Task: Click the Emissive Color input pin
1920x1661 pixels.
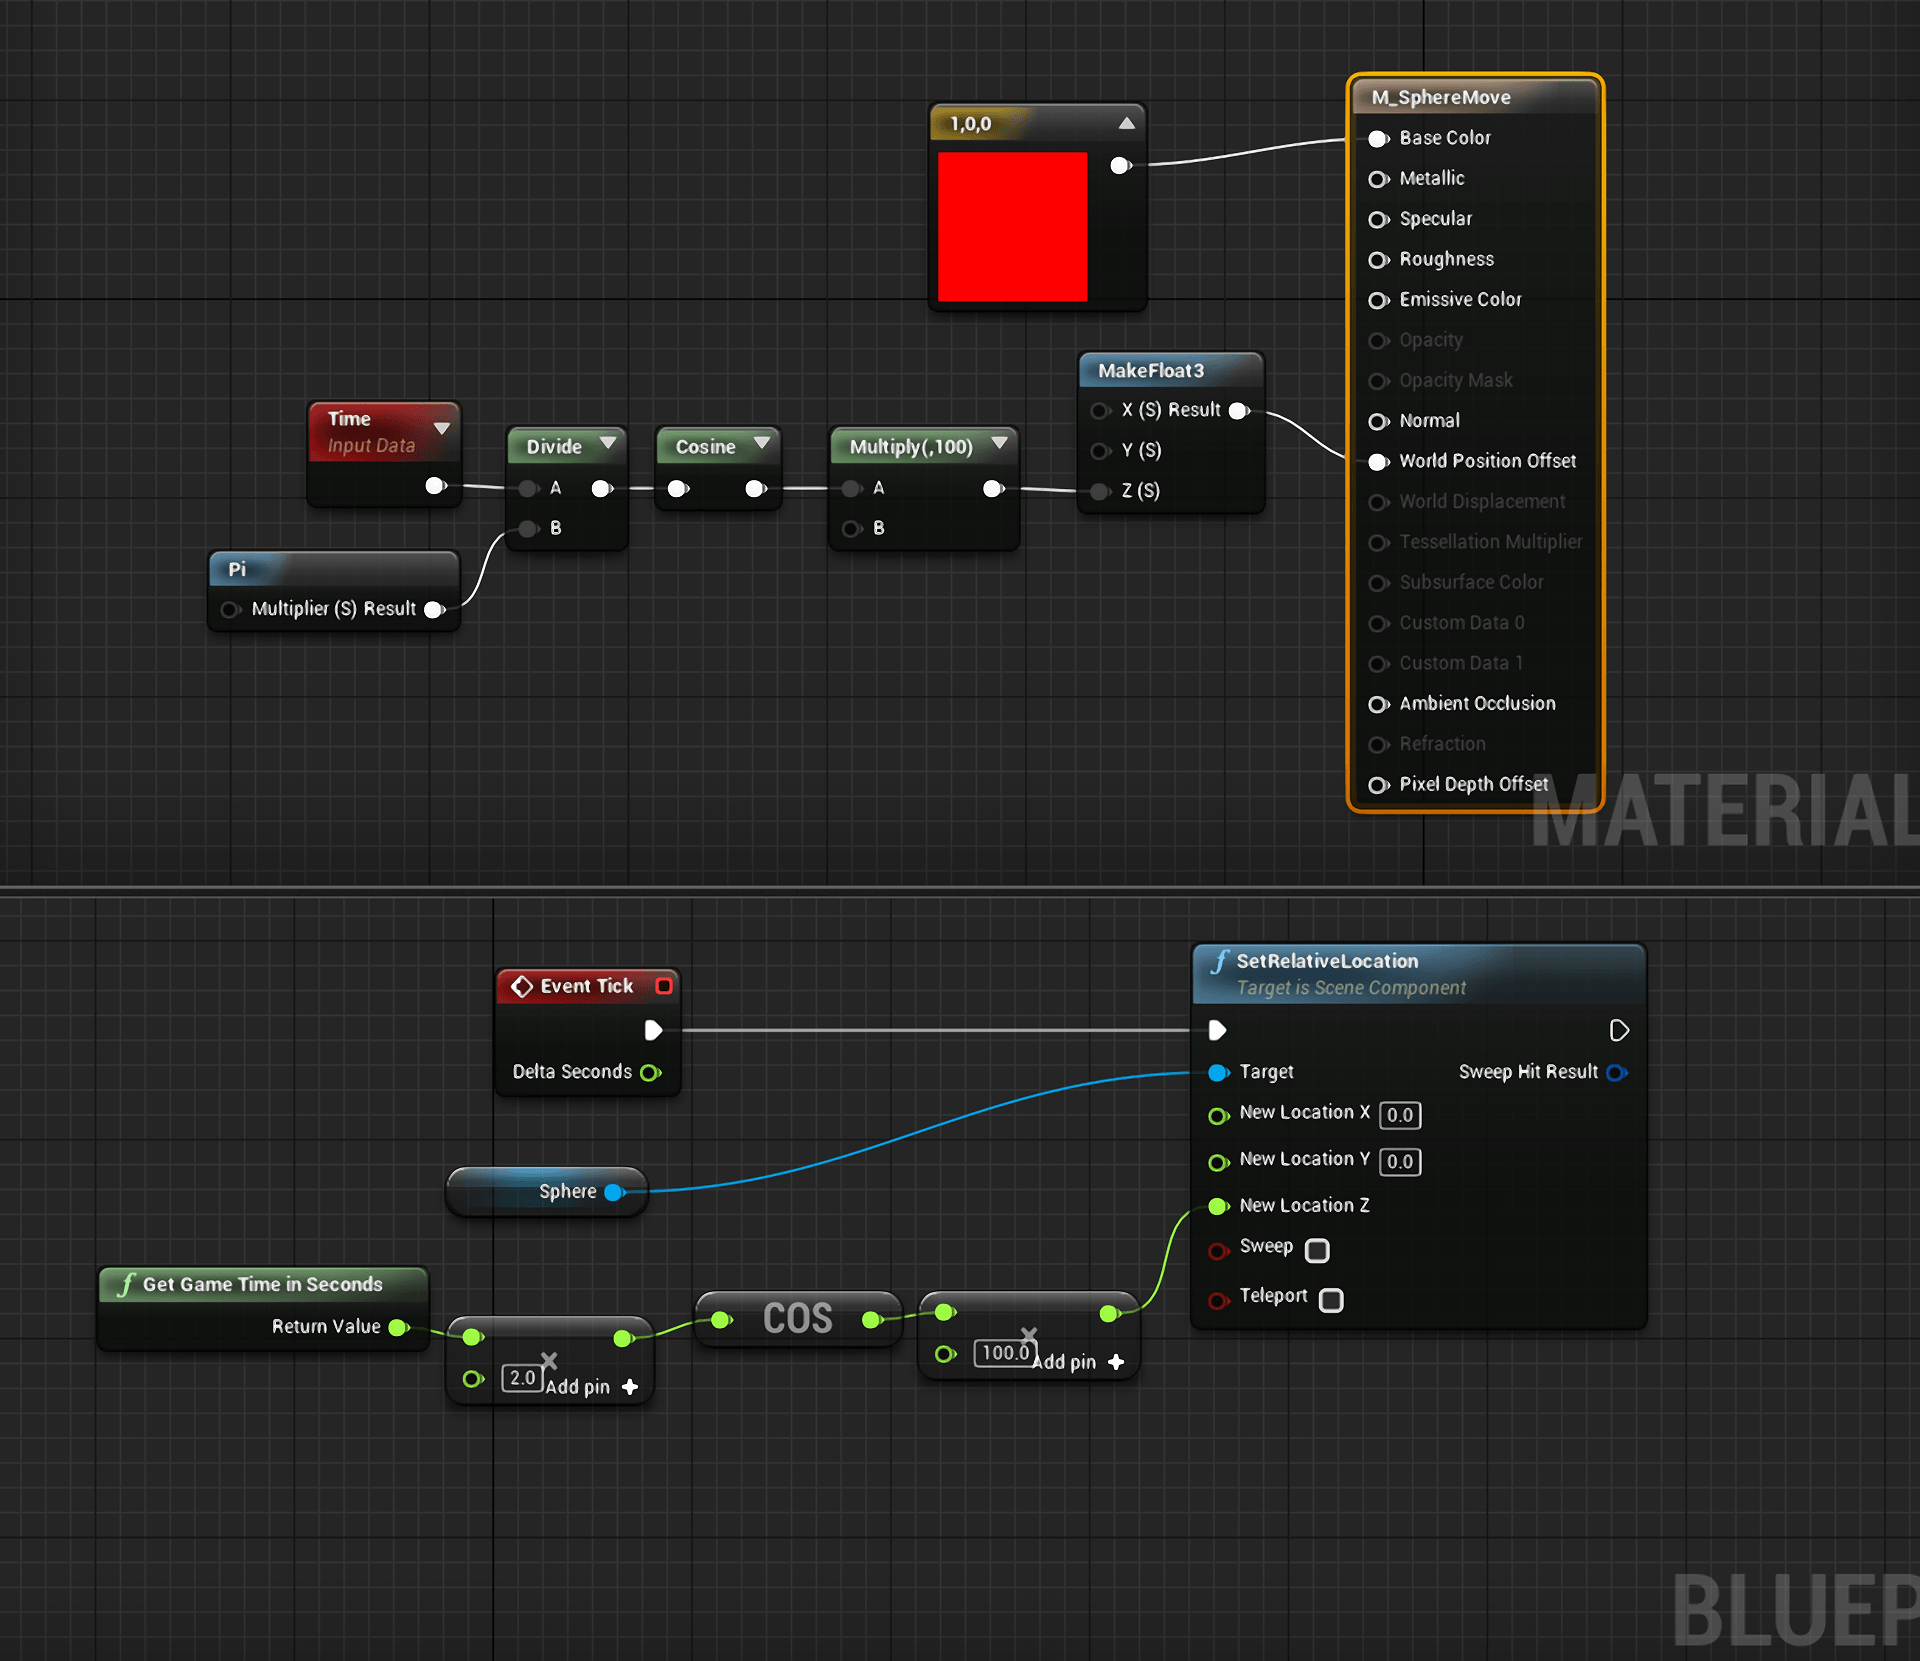Action: click(1379, 300)
